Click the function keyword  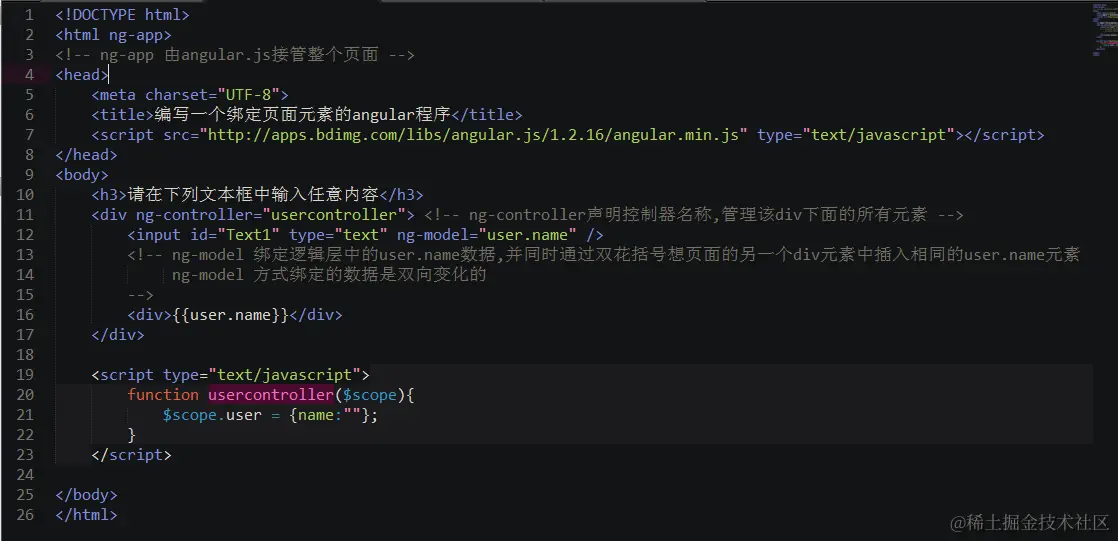(x=163, y=394)
